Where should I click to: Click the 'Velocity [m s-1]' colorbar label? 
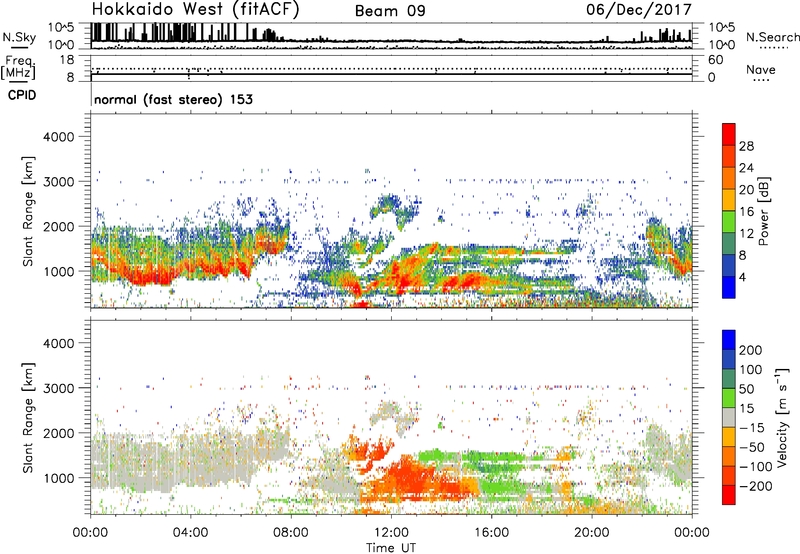782,417
